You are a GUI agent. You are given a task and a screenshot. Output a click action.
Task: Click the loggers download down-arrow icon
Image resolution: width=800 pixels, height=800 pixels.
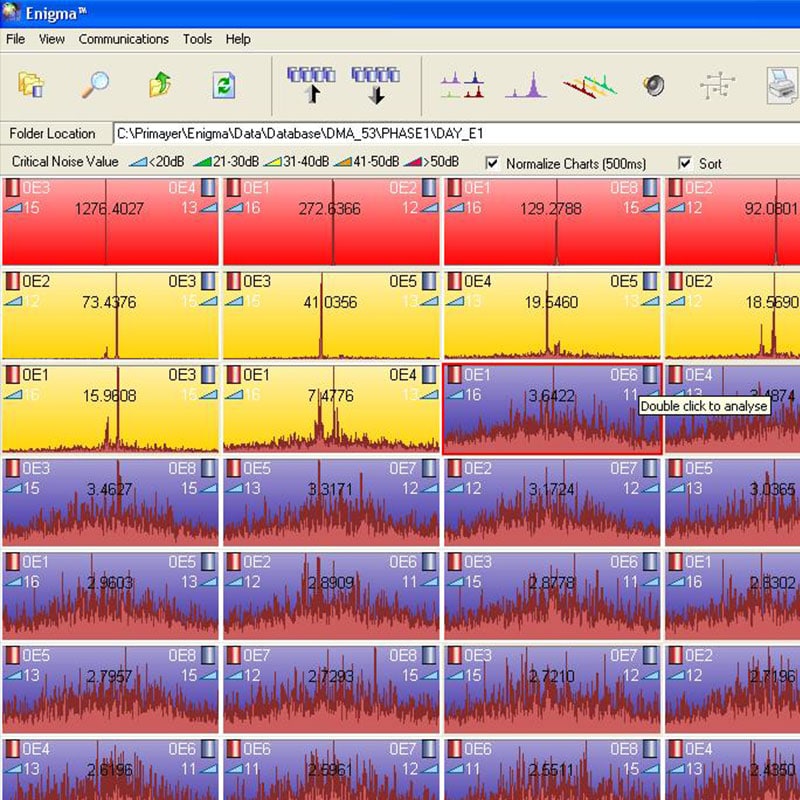point(375,85)
